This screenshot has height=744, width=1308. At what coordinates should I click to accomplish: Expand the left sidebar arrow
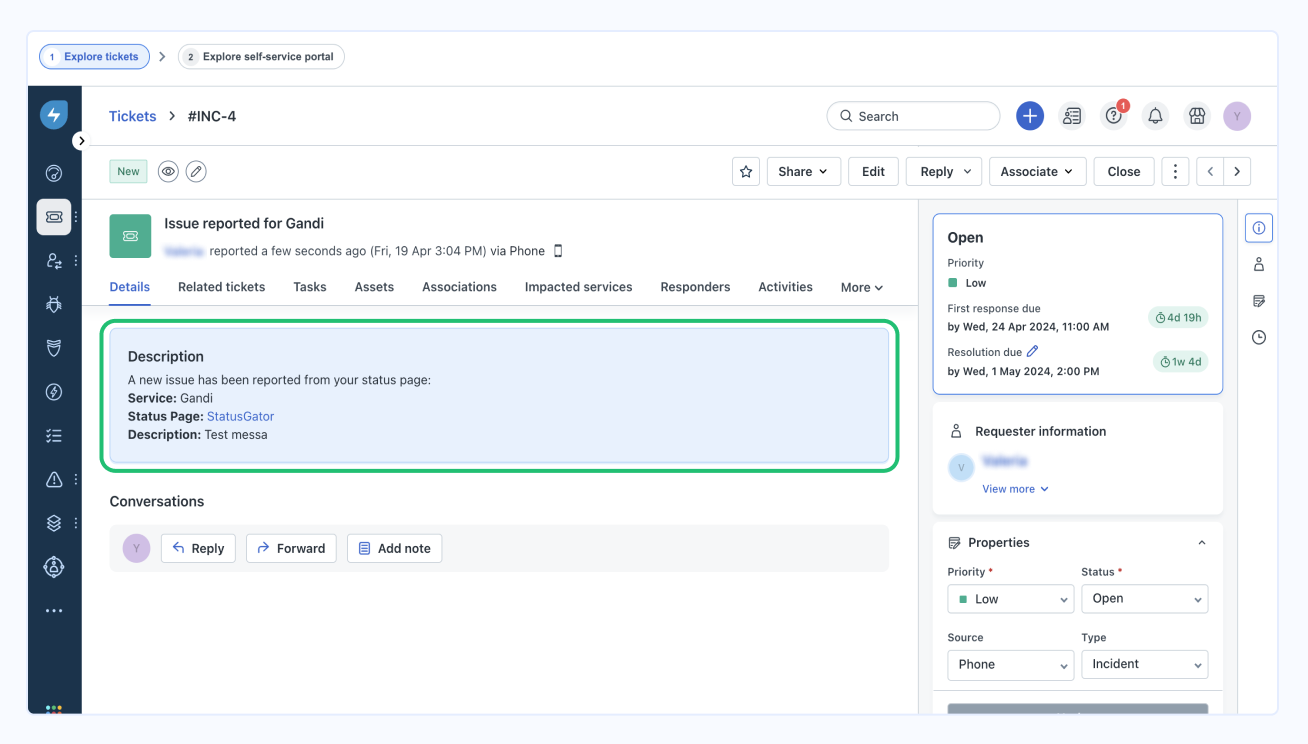point(82,141)
